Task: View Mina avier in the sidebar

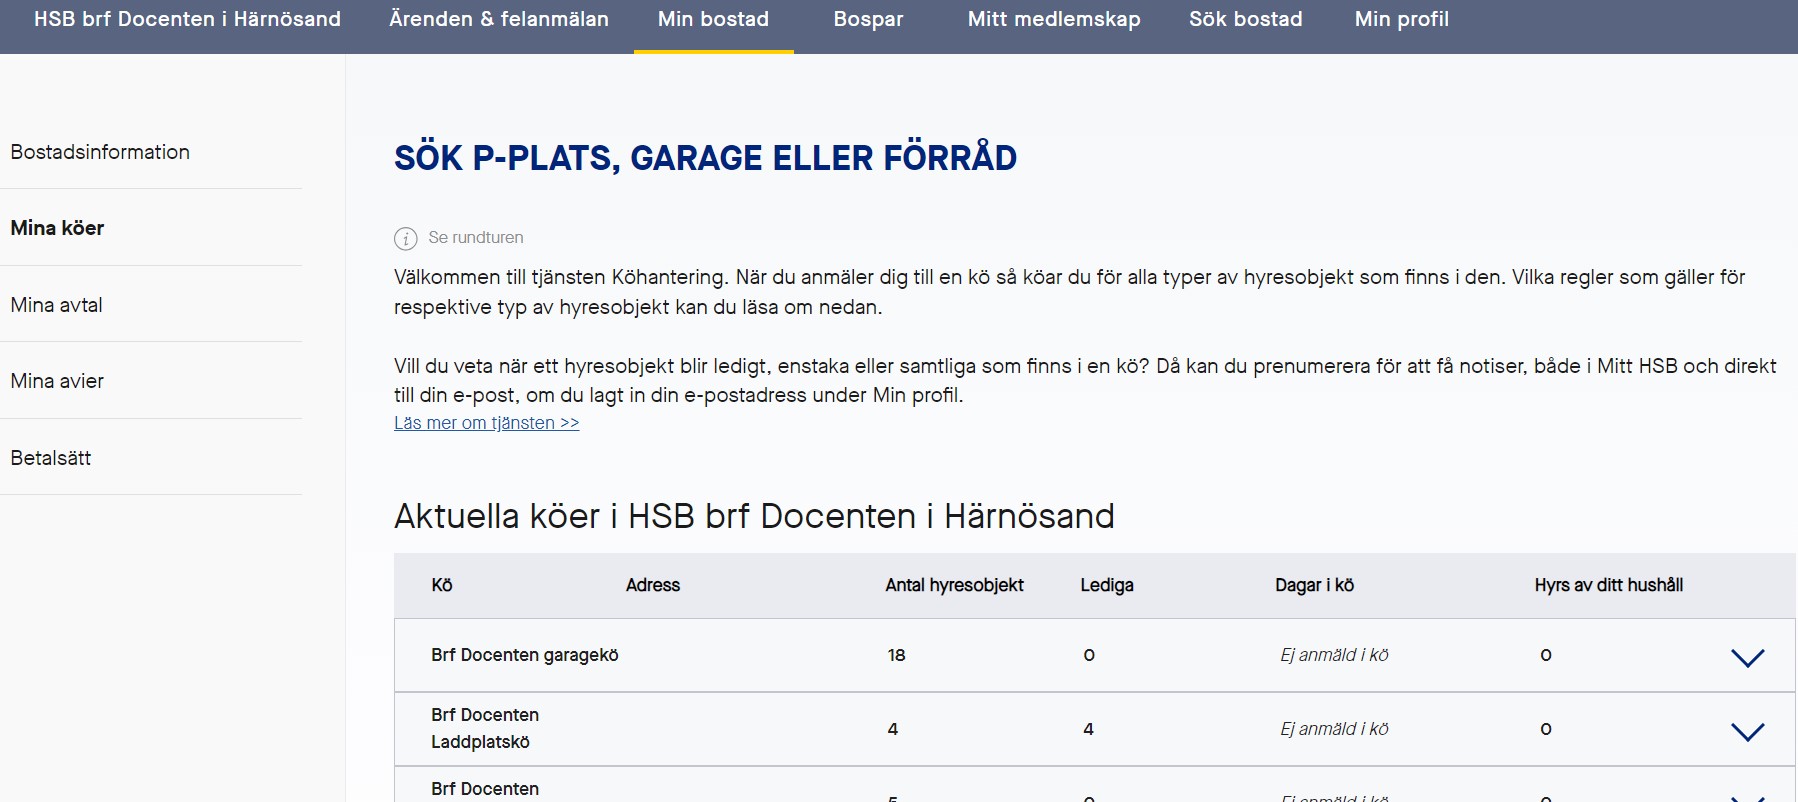Action: 57,381
